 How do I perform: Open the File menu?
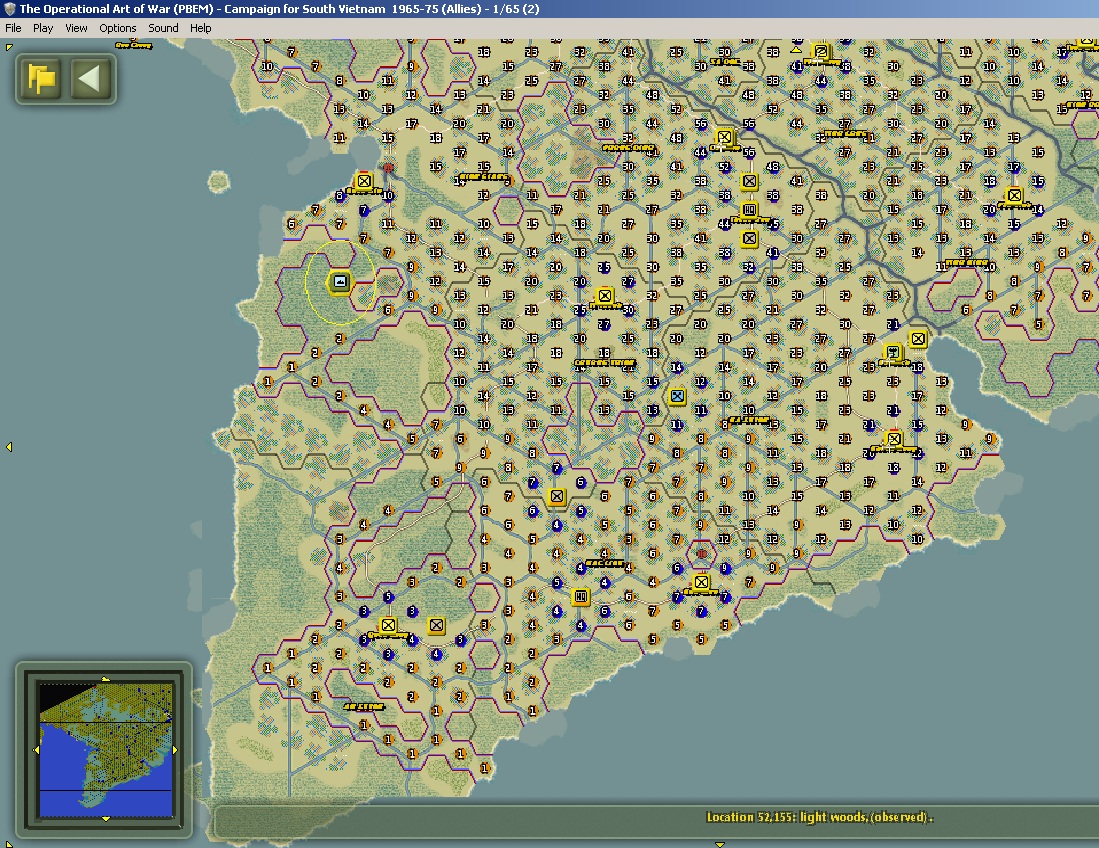click(x=13, y=28)
